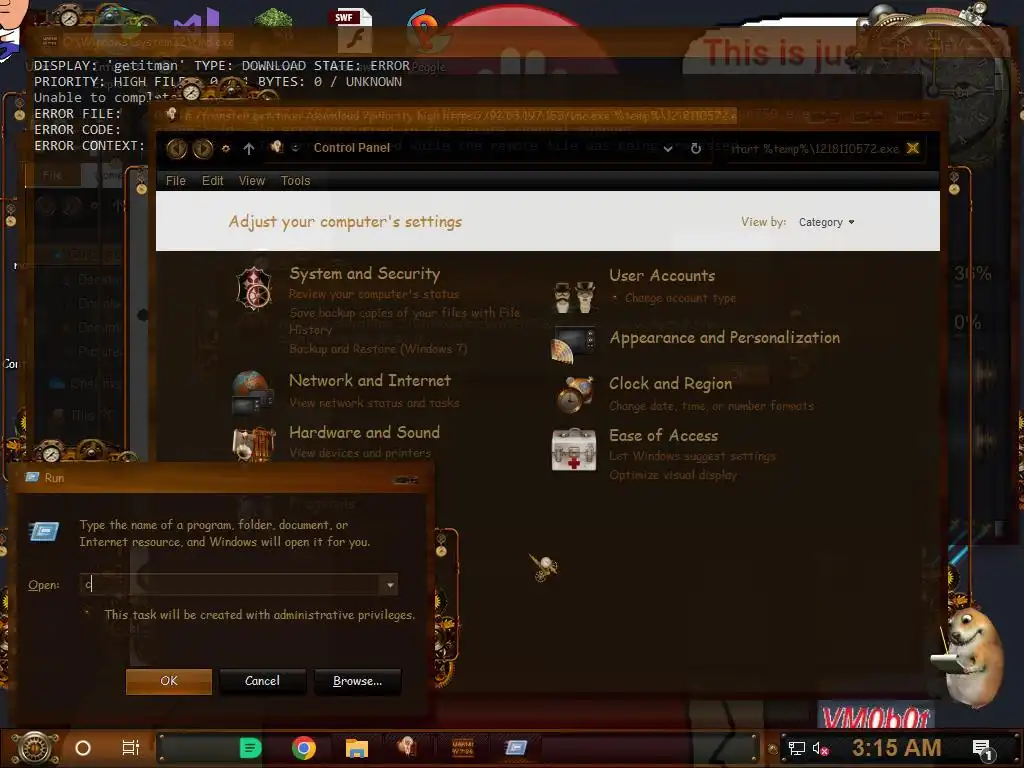
Task: Open the Network and Internet globe icon
Action: 252,392
